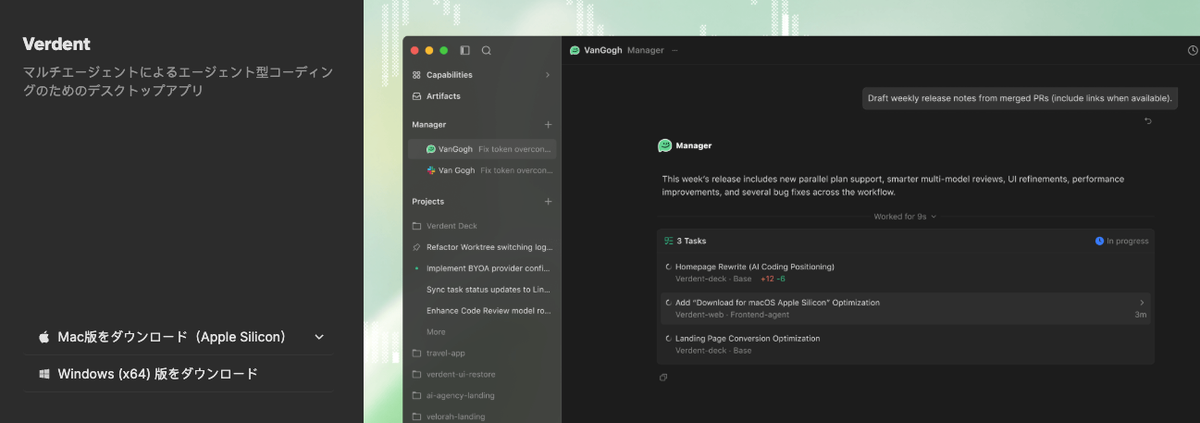Click the undo arrow below the prompt message

[1148, 121]
